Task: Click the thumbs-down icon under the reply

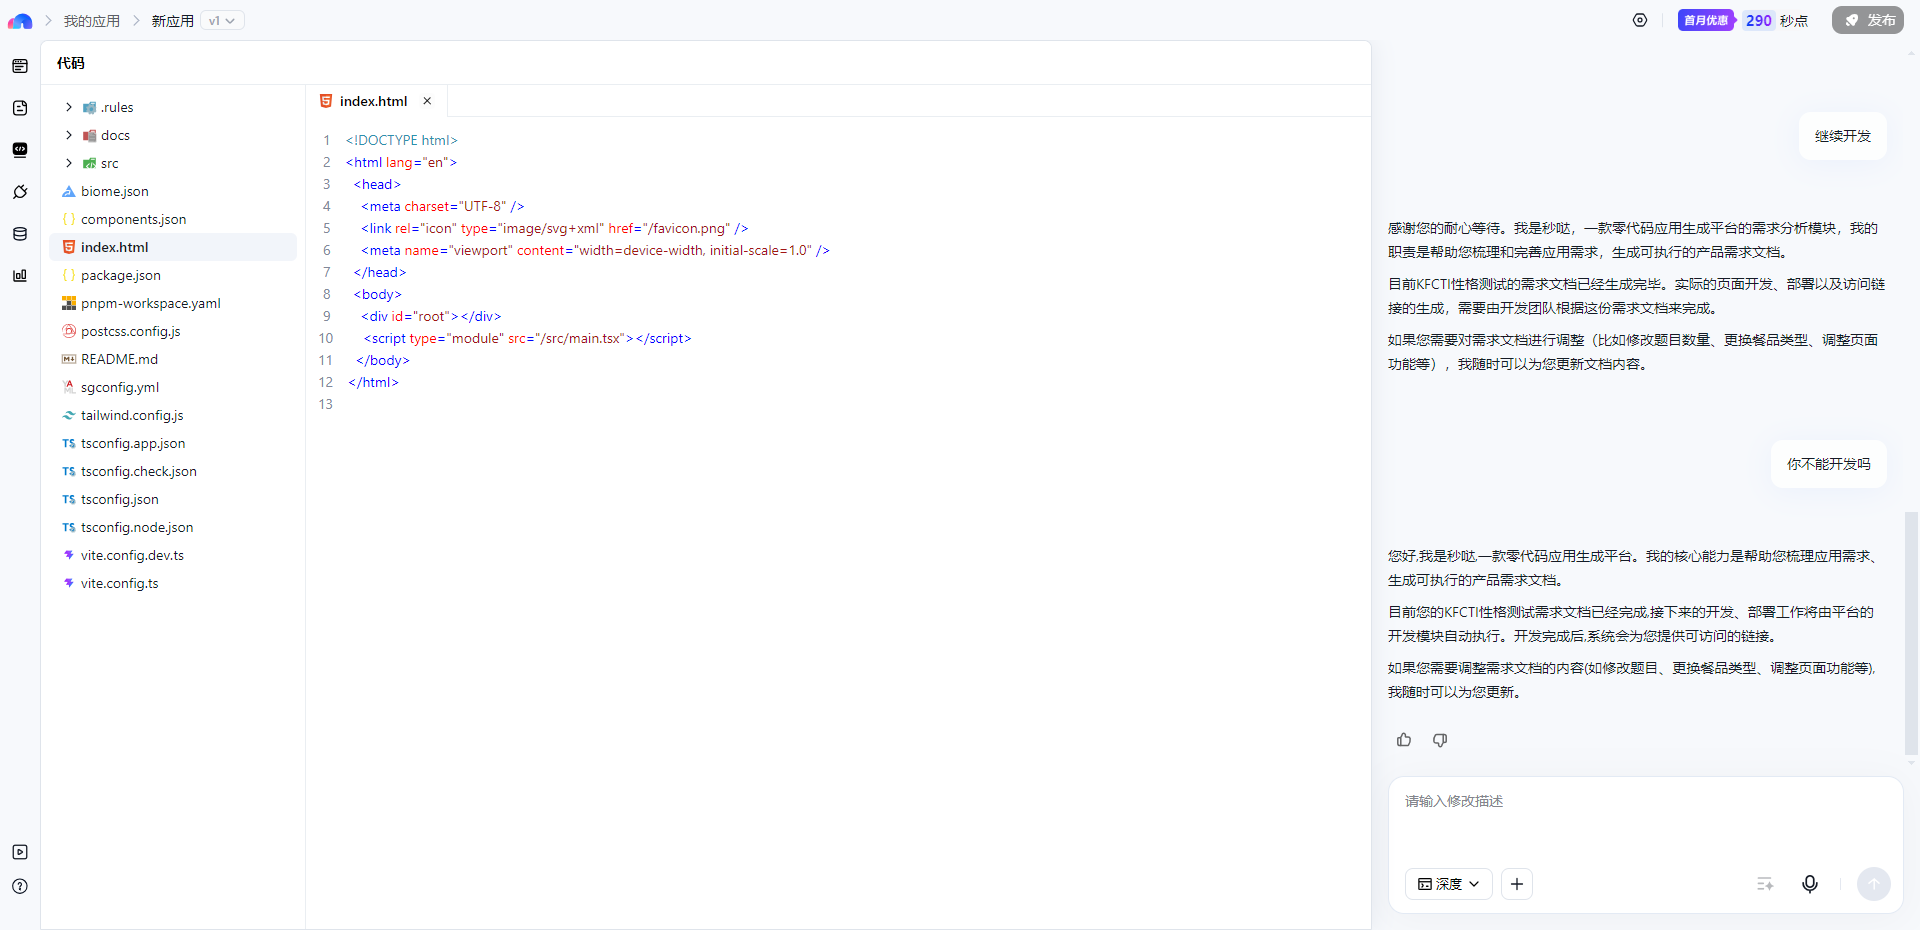Action: [x=1440, y=740]
